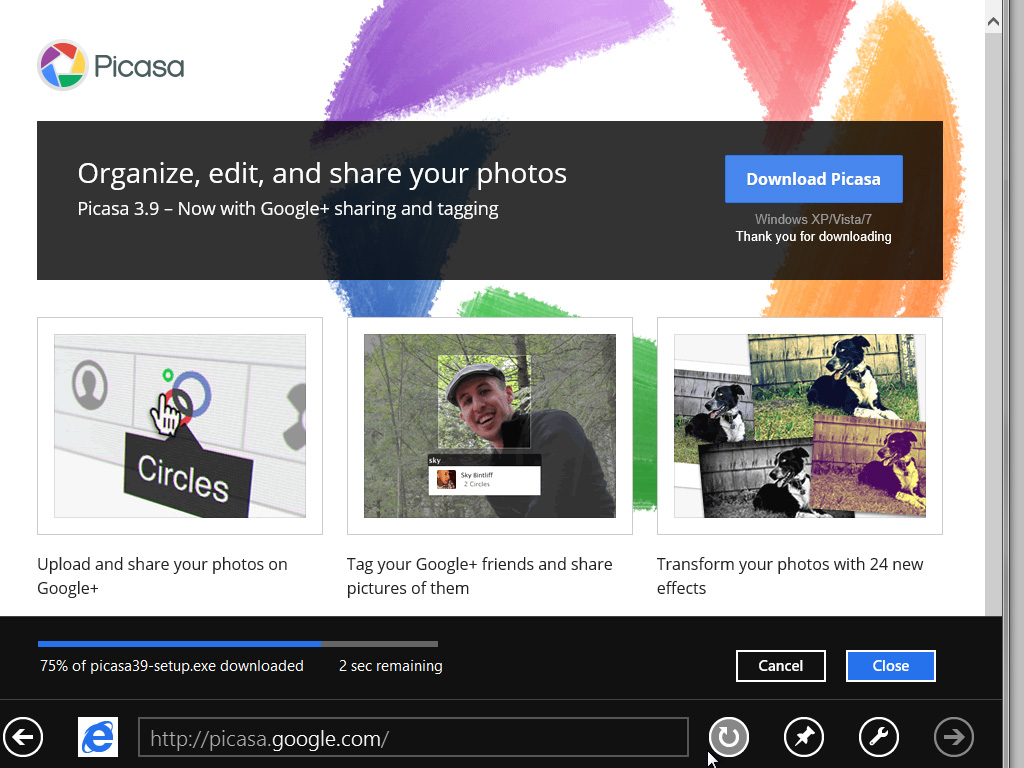Navigate back with the left arrow
This screenshot has width=1024, height=768.
23,737
